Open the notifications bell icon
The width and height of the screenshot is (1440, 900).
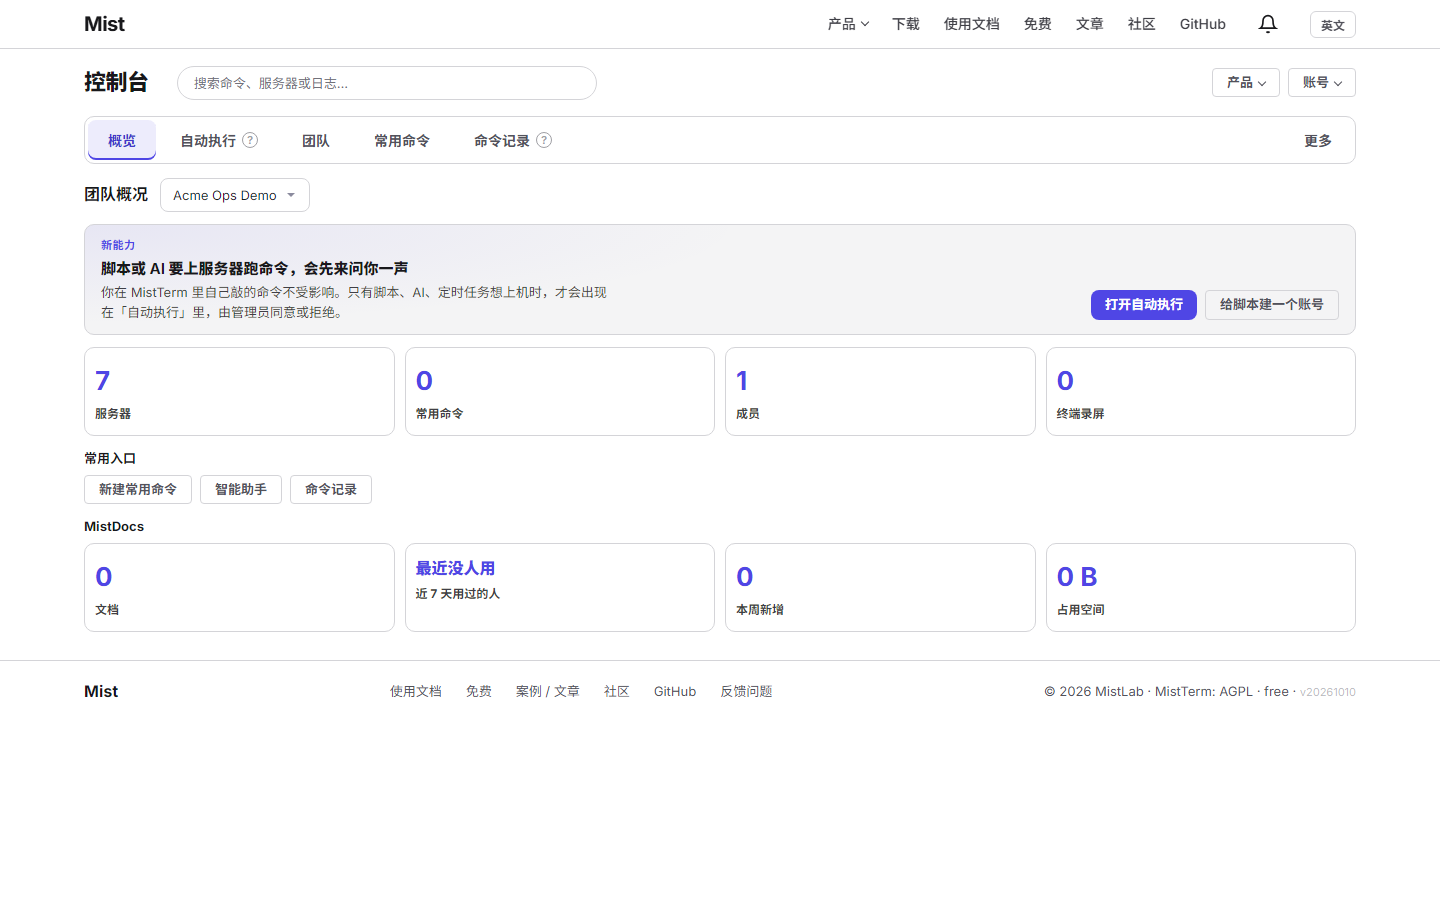pyautogui.click(x=1268, y=24)
